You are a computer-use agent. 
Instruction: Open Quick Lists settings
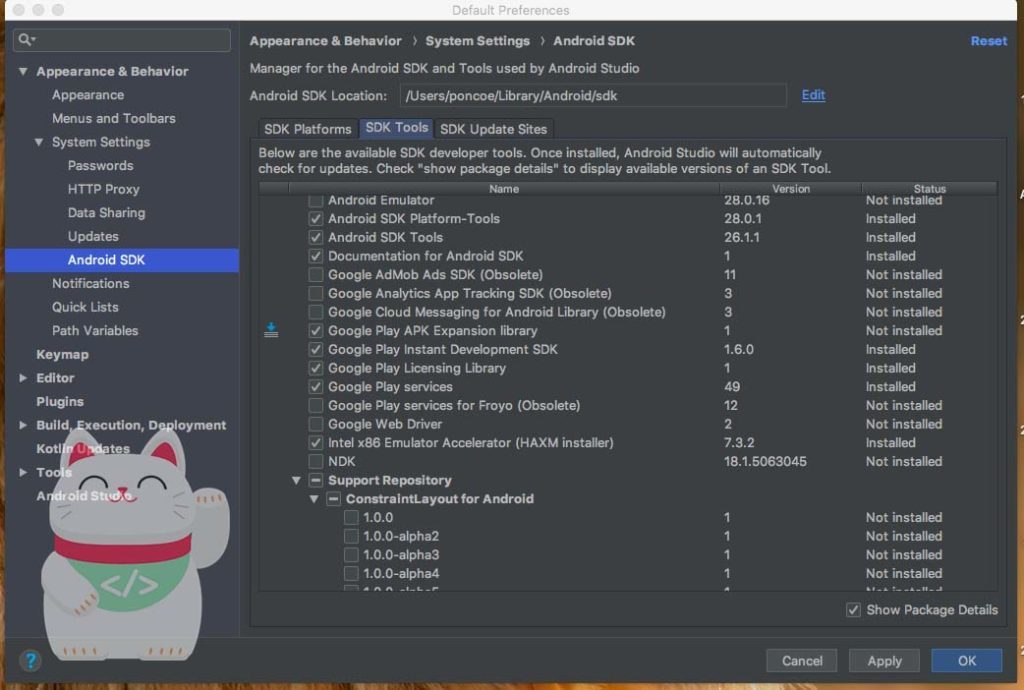(86, 307)
